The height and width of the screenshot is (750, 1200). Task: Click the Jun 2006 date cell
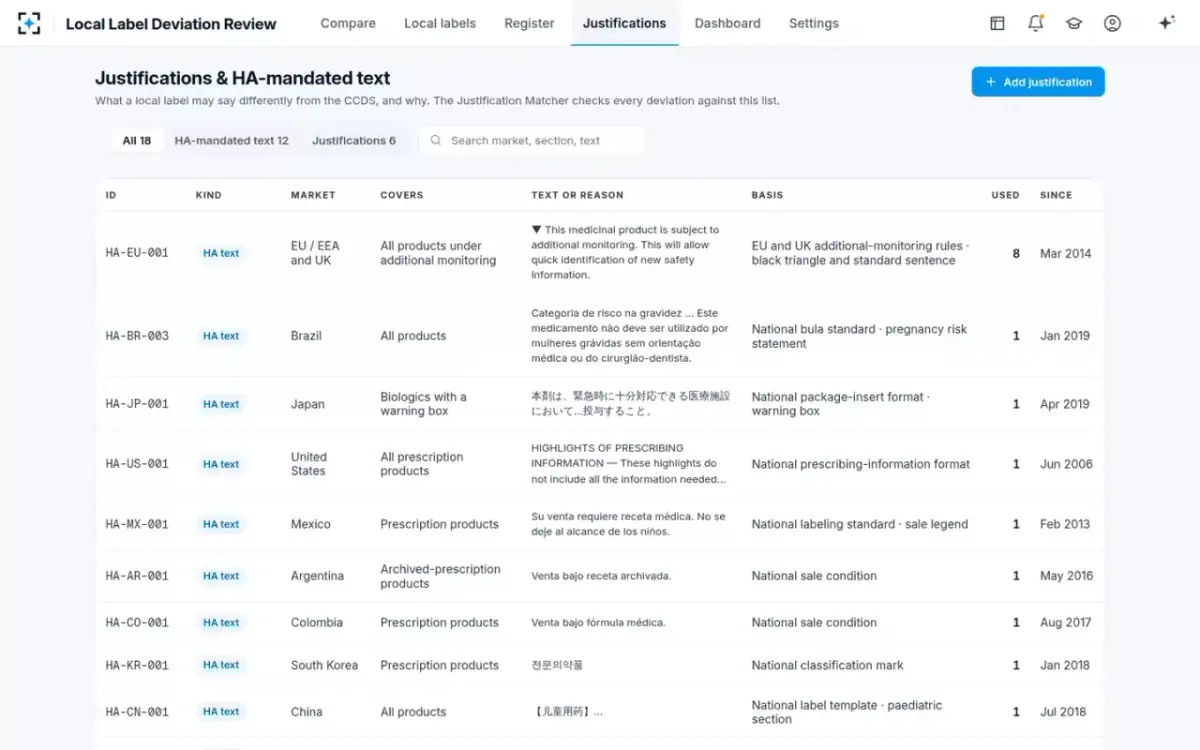pyautogui.click(x=1066, y=464)
